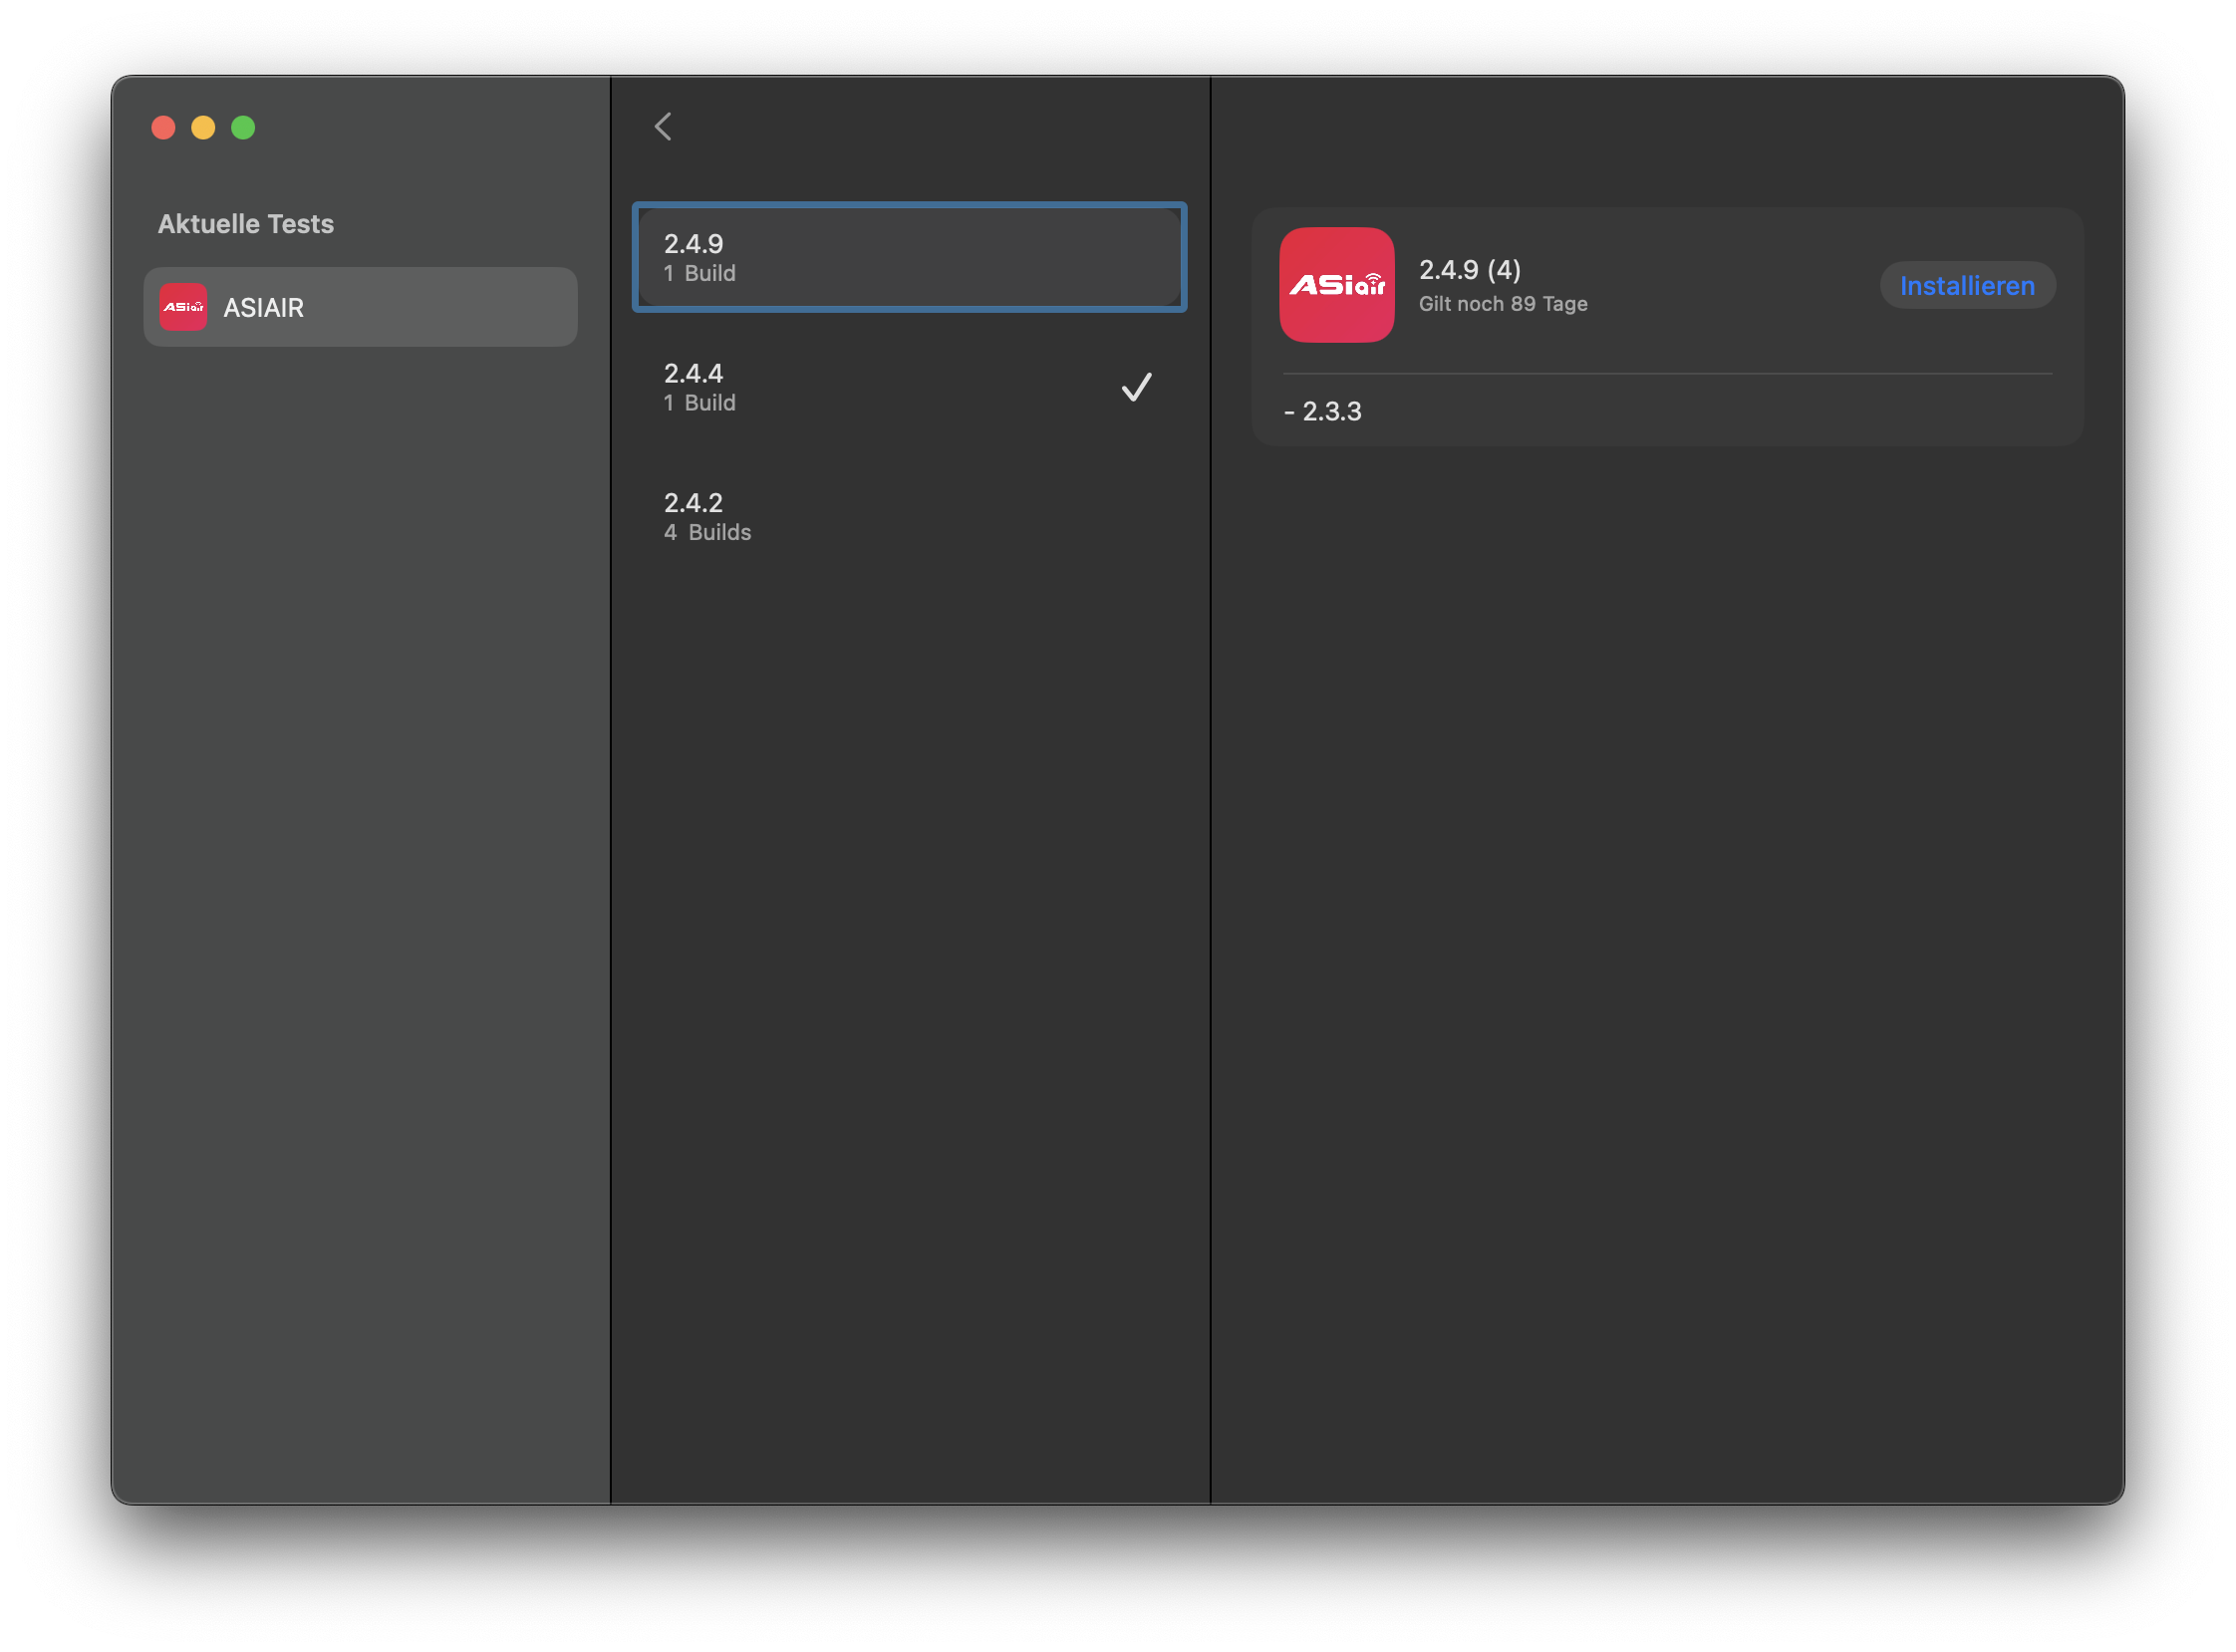Click 1 Build label under 2.4.4
The width and height of the screenshot is (2236, 1652).
click(699, 403)
